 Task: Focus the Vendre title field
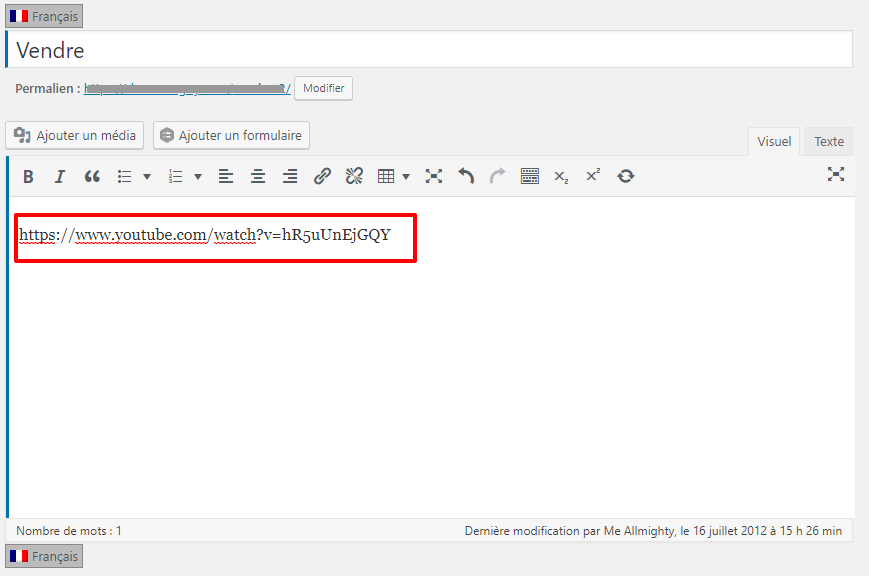[429, 50]
